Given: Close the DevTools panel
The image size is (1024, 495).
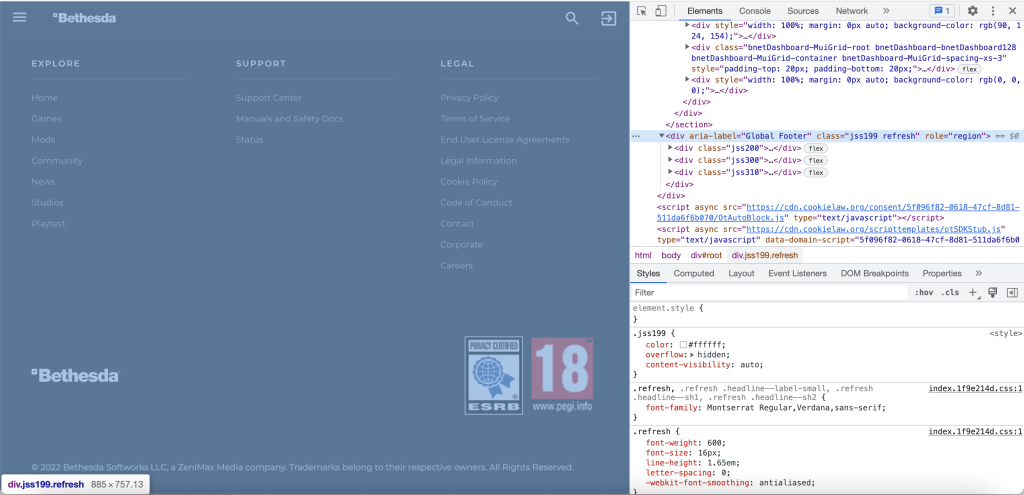Looking at the screenshot, I should click(x=1012, y=10).
